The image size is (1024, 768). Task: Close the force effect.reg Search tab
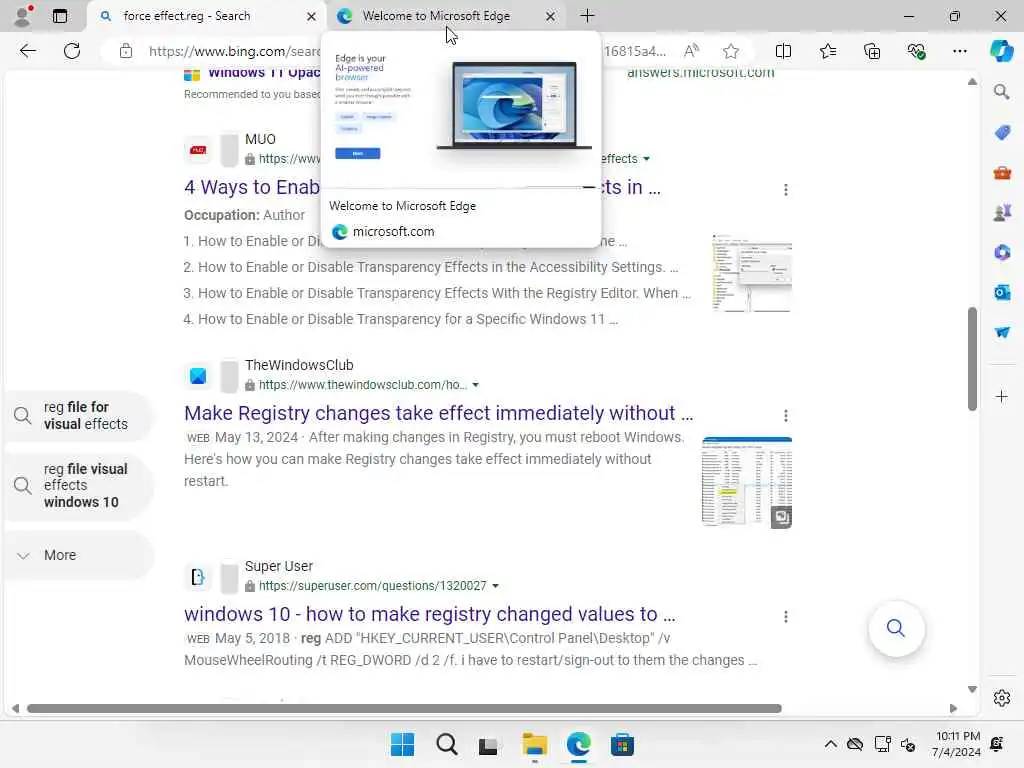coord(312,16)
